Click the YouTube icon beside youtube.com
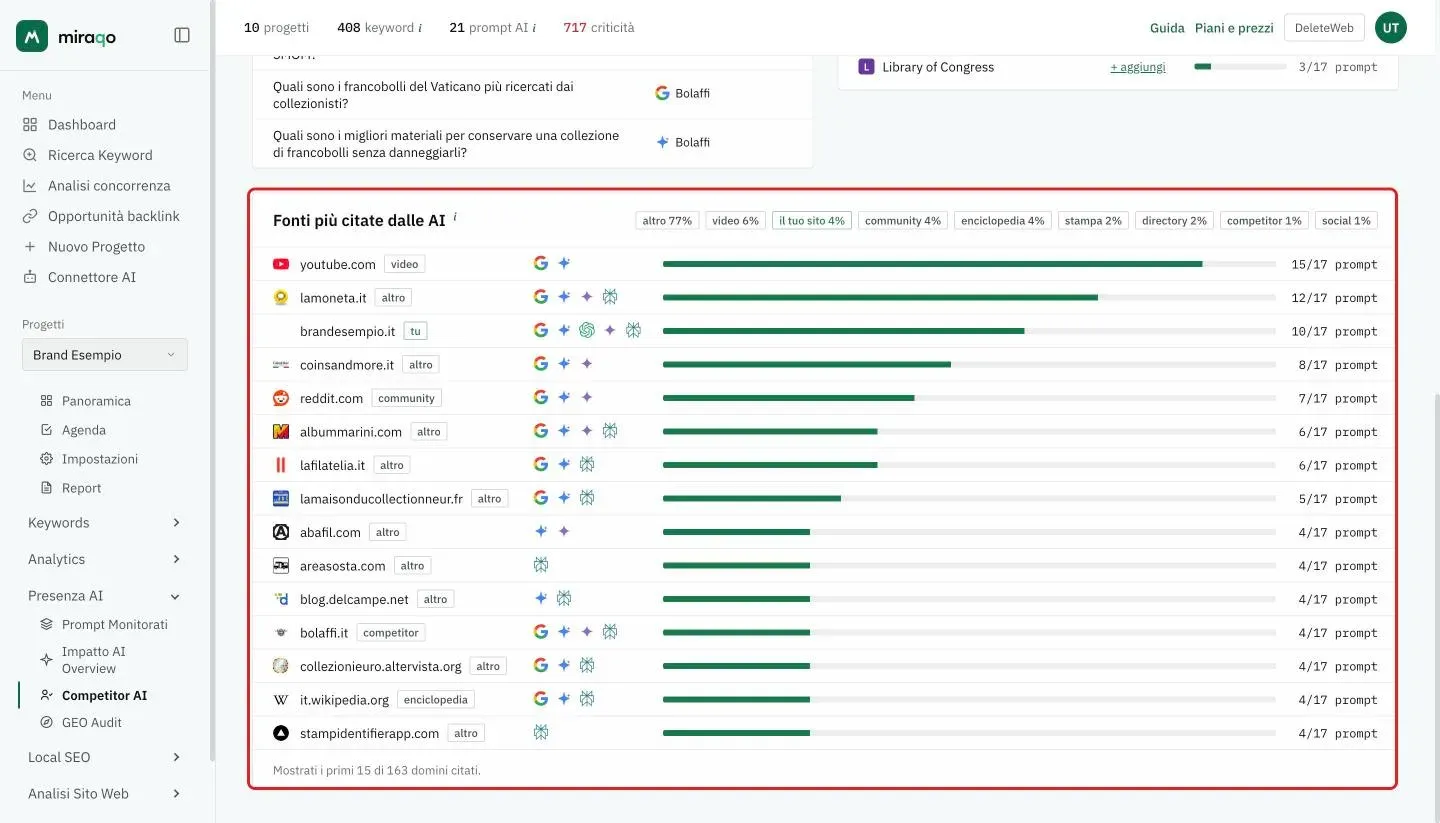Image resolution: width=1440 pixels, height=823 pixels. click(281, 264)
